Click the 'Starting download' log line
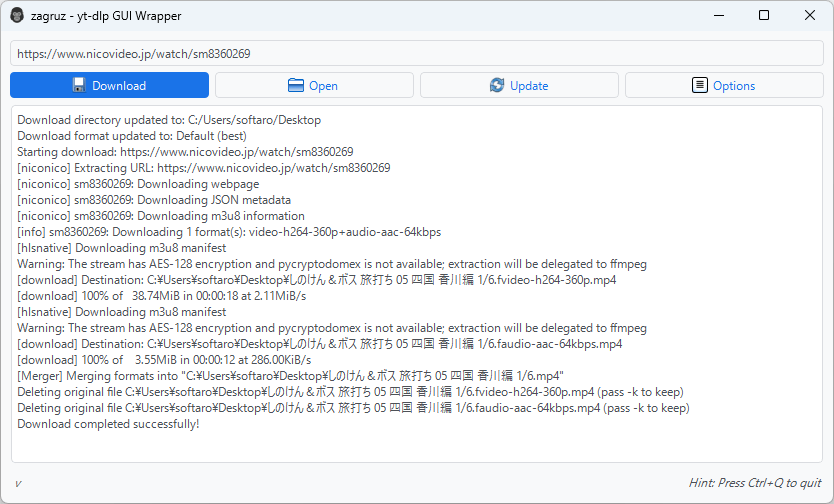 185,152
